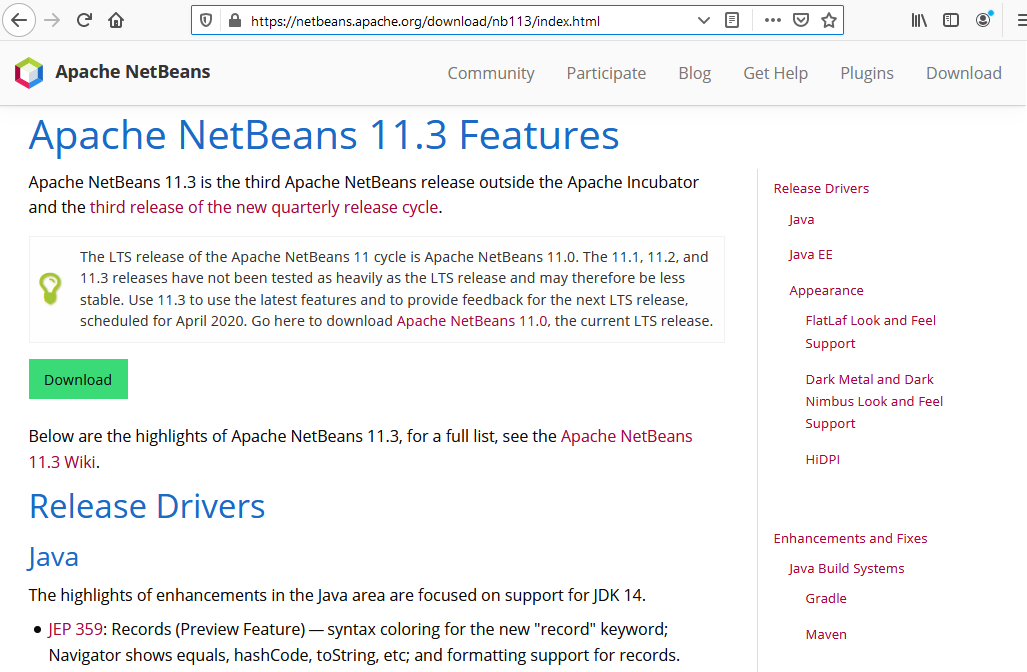Jump to Appearance in sidebar
This screenshot has height=672, width=1027.
click(826, 291)
